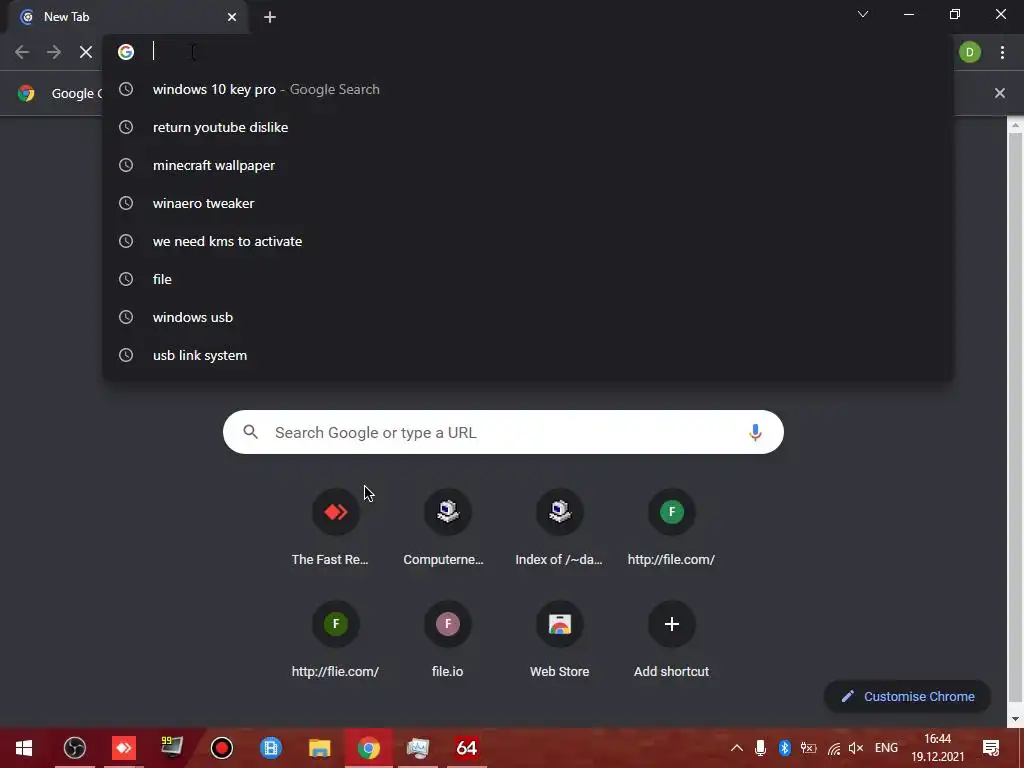Screen dimensions: 1024x768
Task: Choose suggestion minecraft wallpaper
Action: coord(527,165)
